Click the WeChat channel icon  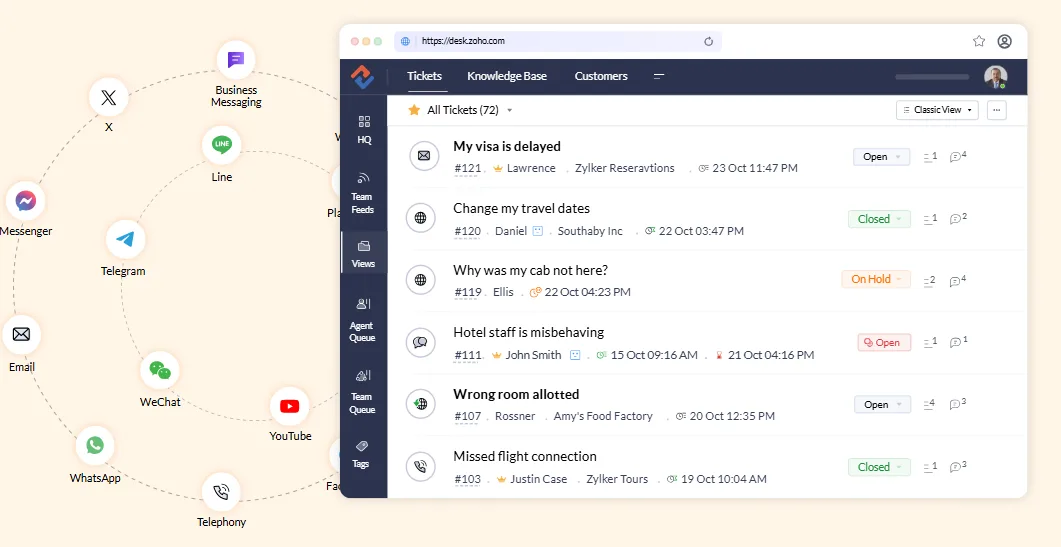point(160,370)
